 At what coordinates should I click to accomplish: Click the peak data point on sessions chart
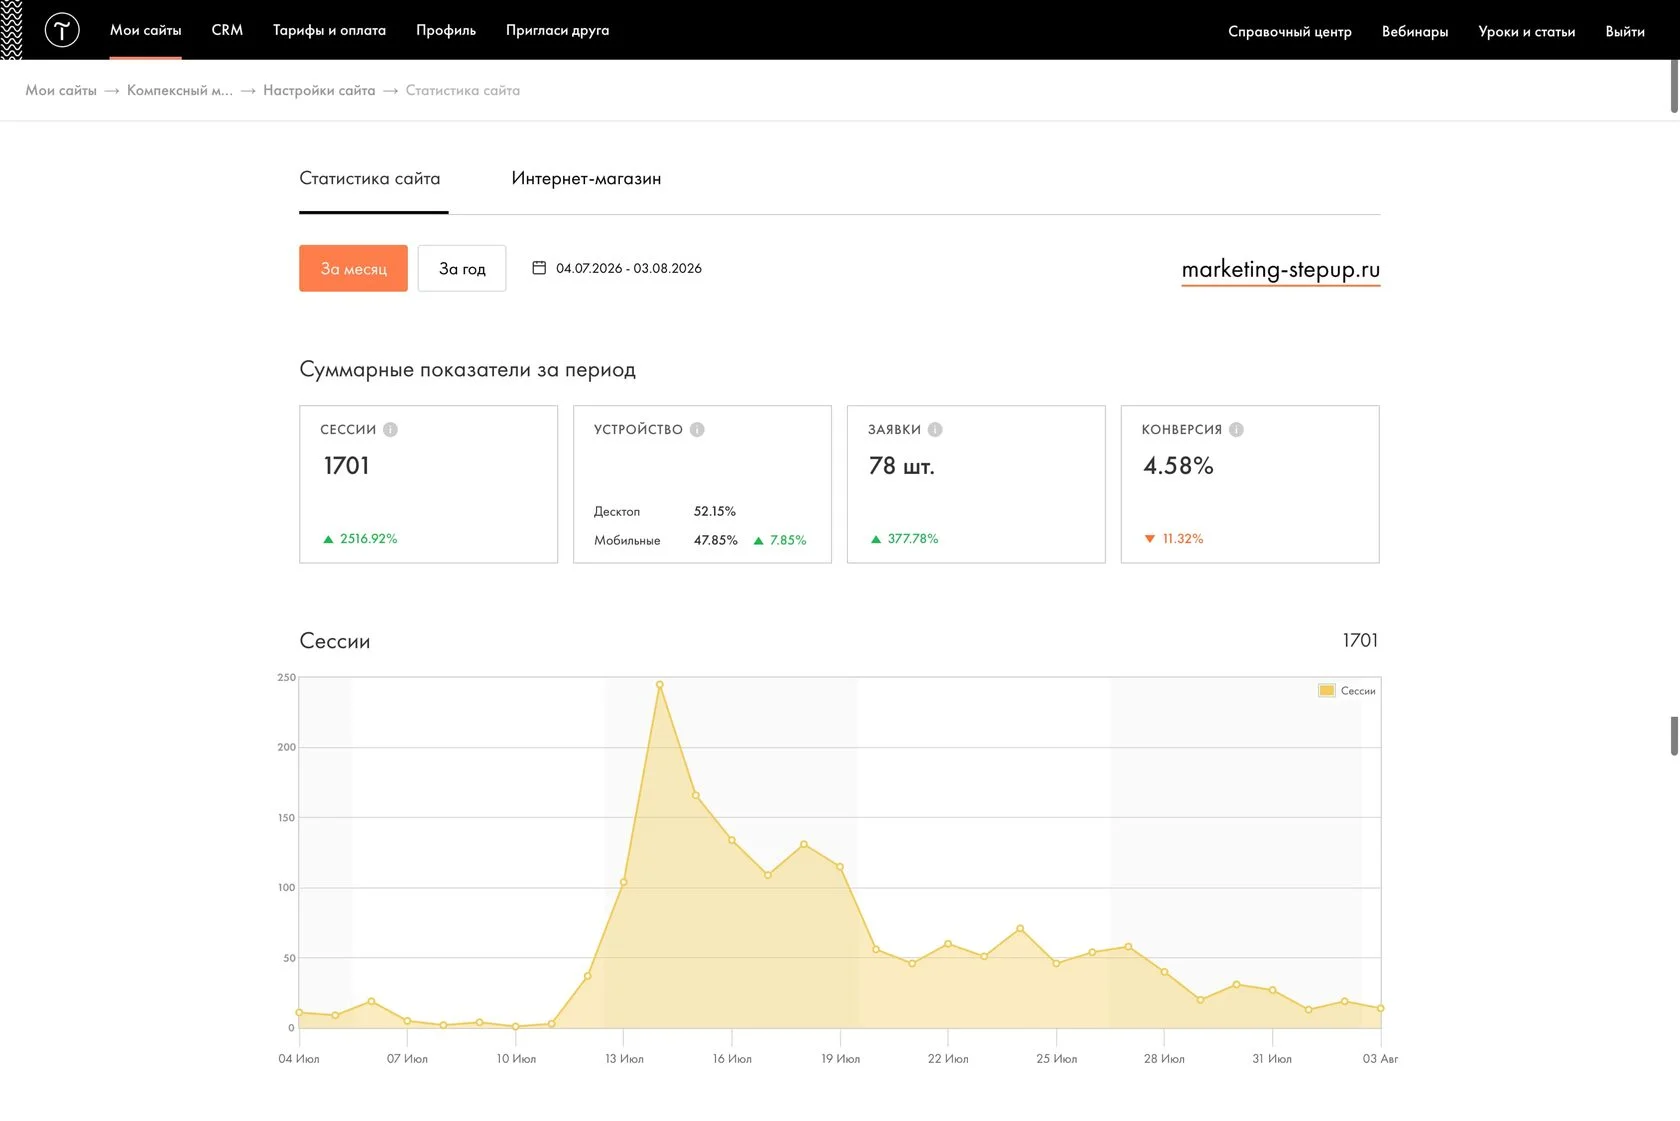point(660,685)
